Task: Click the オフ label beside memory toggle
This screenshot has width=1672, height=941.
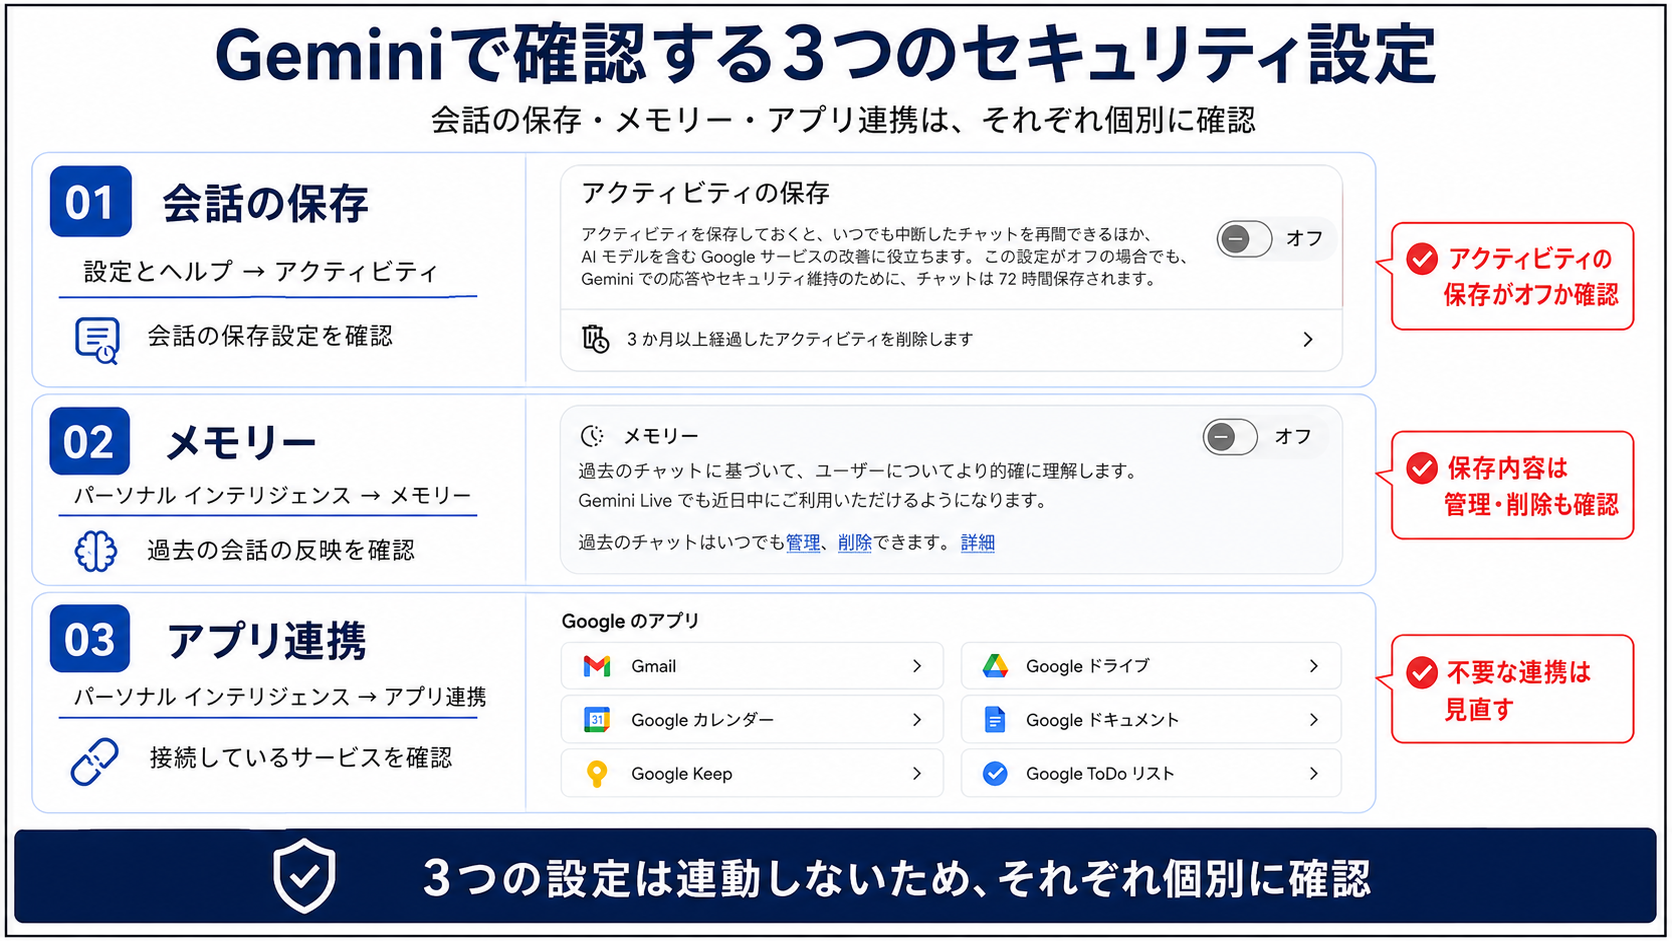Action: [1293, 437]
